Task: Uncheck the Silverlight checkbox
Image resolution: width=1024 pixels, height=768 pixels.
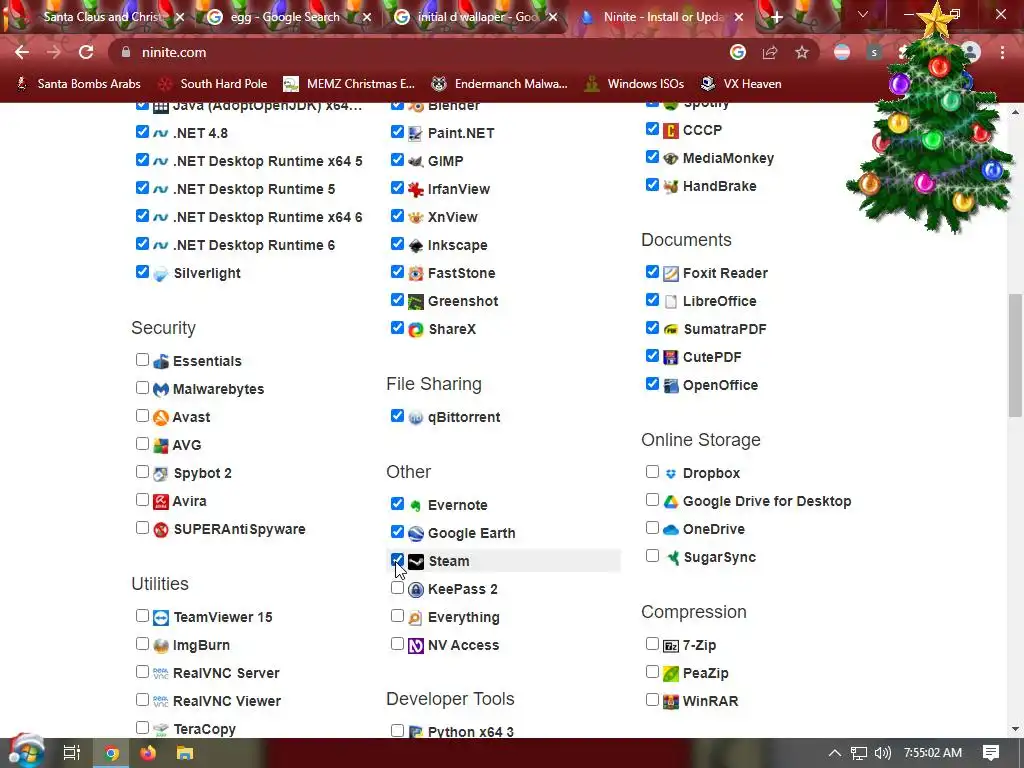Action: click(x=142, y=272)
